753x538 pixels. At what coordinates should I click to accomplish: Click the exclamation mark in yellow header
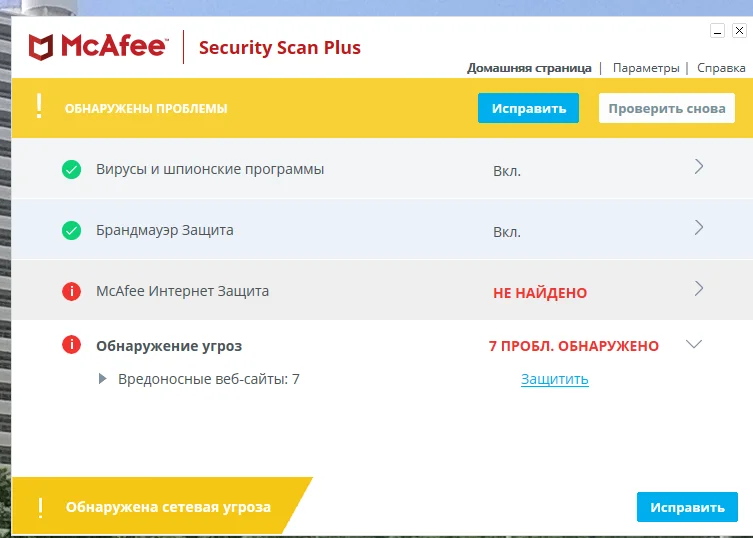(x=39, y=107)
